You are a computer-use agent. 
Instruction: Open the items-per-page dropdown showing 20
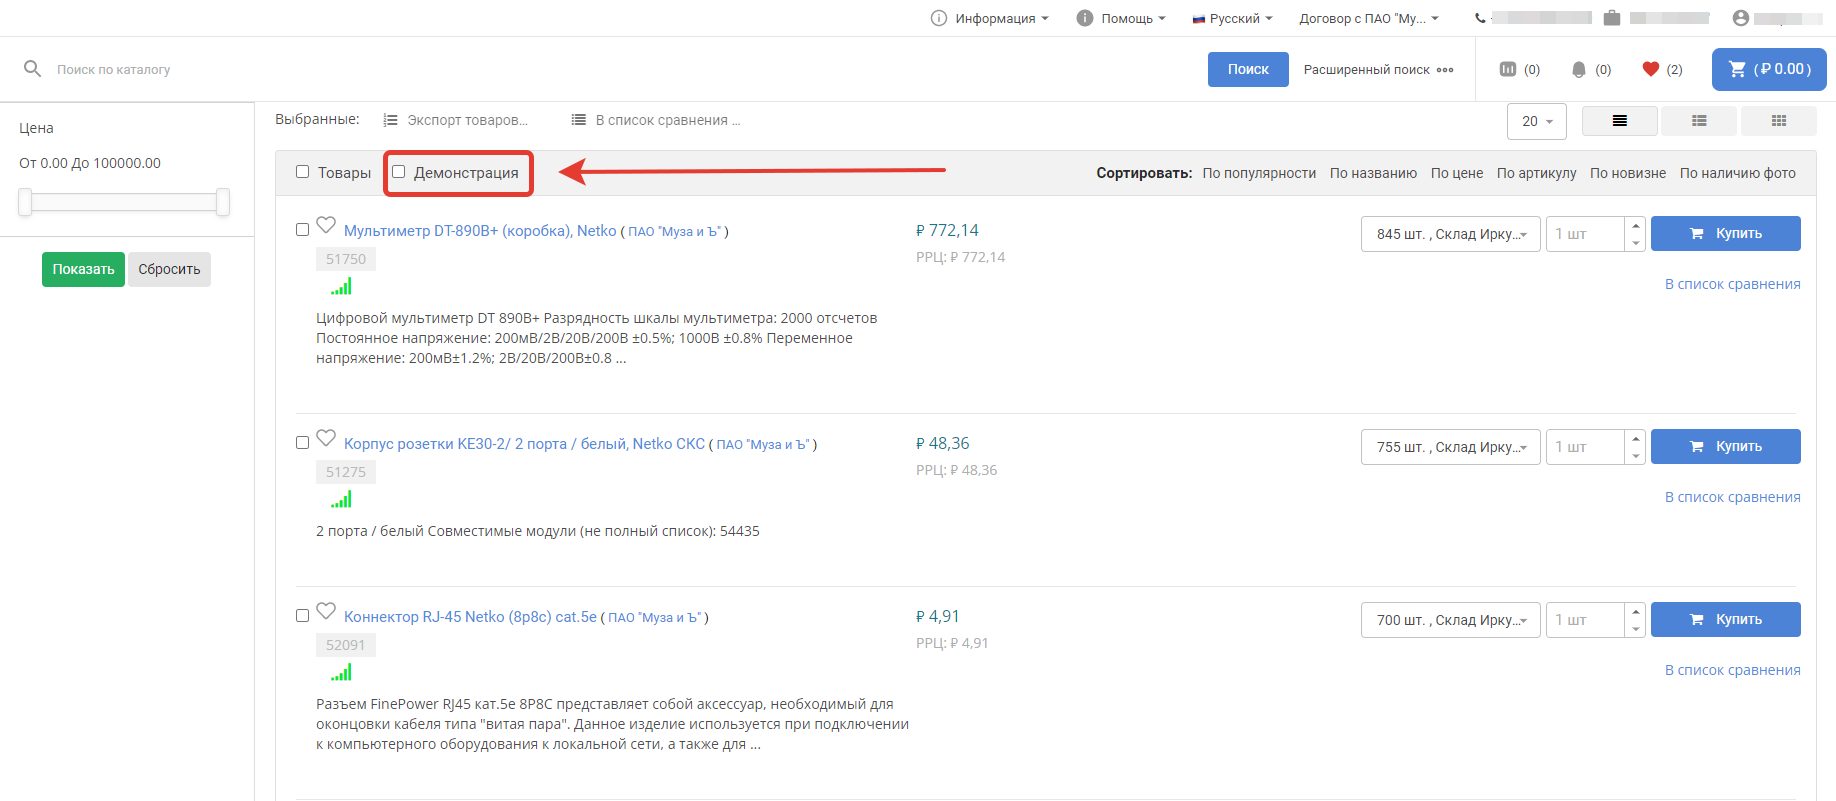[1536, 121]
